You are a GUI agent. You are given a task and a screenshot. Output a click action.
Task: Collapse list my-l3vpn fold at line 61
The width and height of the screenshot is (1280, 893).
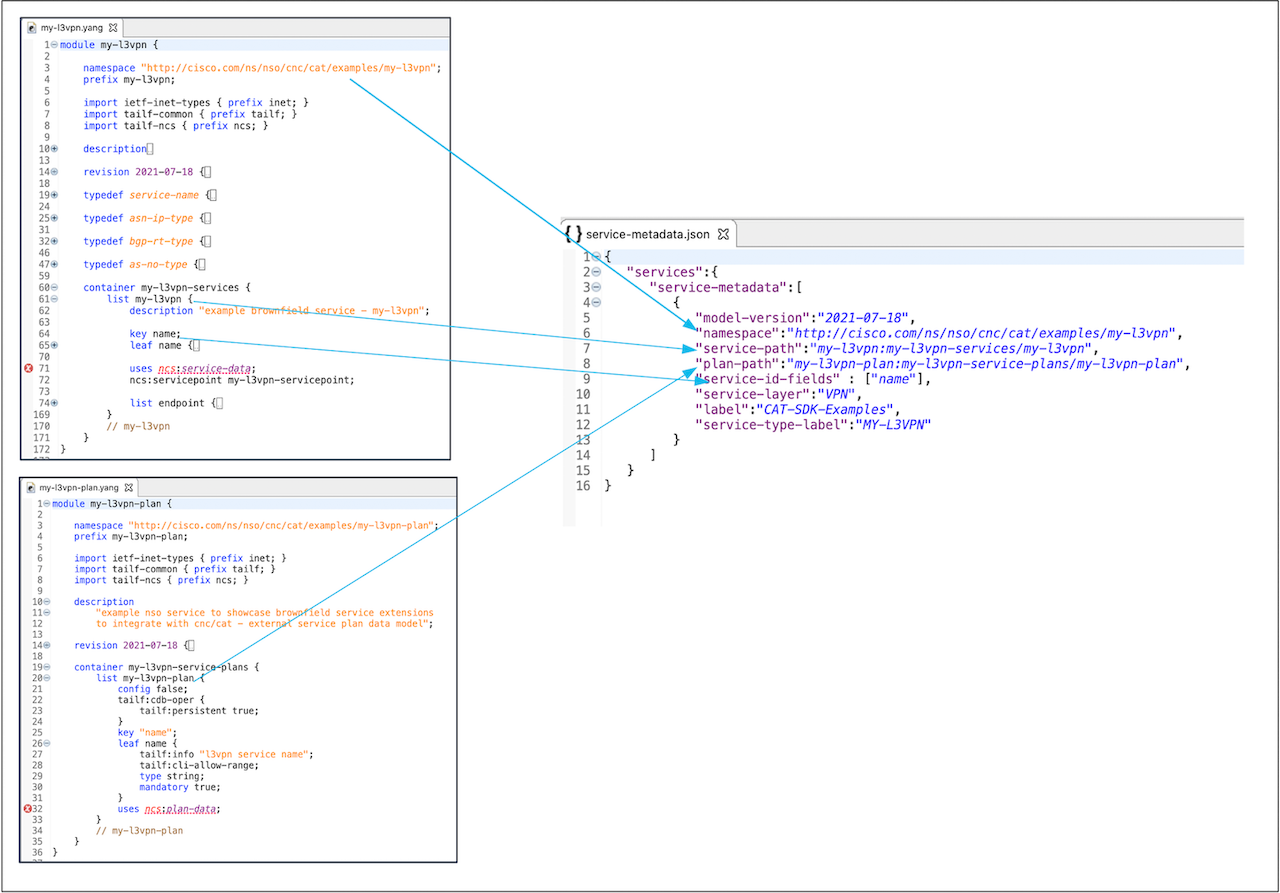coord(54,299)
